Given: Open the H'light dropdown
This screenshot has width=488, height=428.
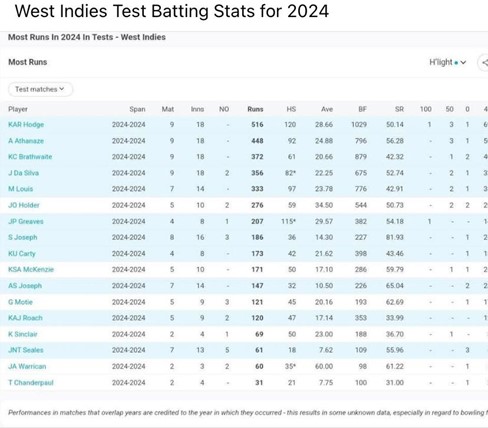Looking at the screenshot, I should (x=447, y=62).
